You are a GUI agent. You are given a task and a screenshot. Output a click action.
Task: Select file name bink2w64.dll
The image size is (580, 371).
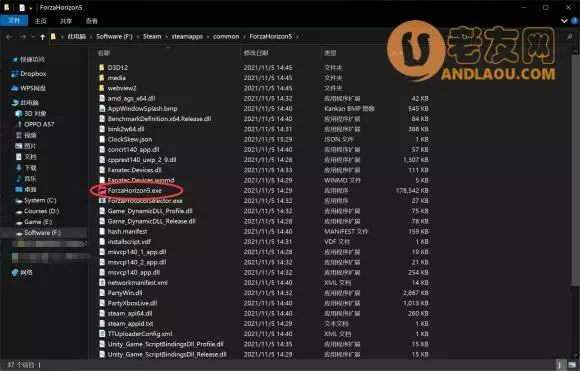tap(126, 129)
